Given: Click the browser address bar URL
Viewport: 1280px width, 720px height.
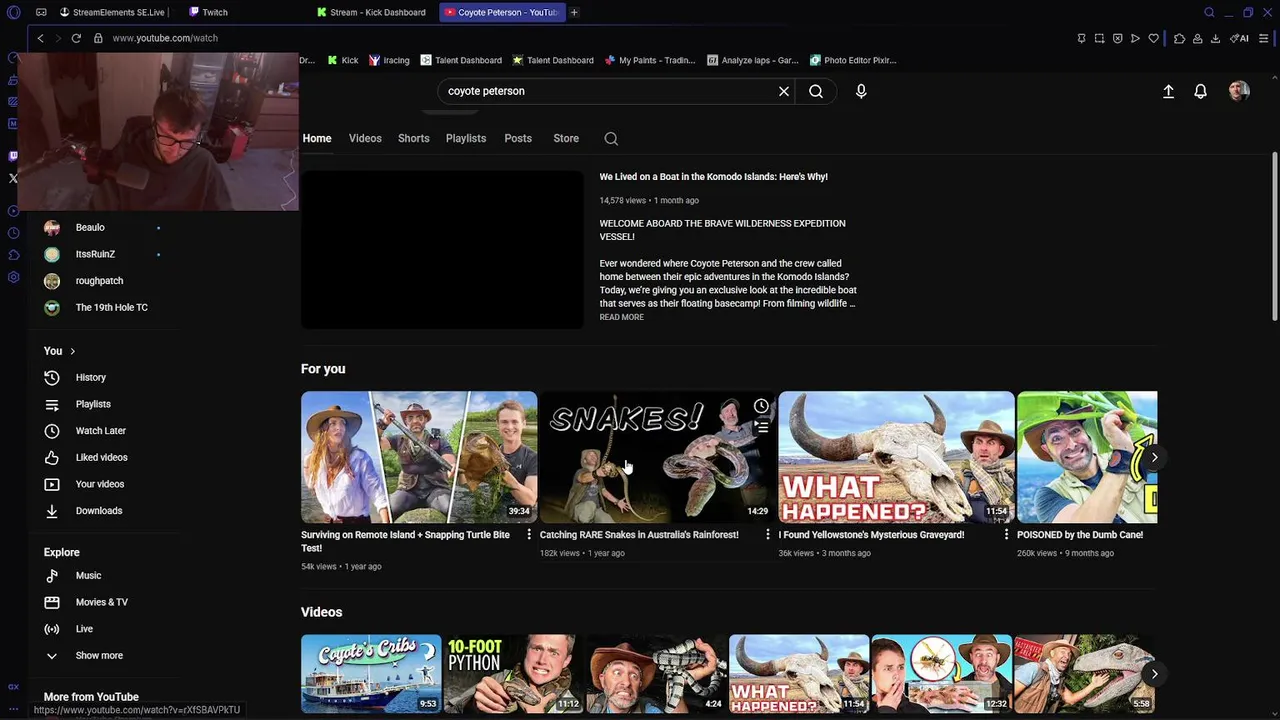Looking at the screenshot, I should pyautogui.click(x=165, y=38).
